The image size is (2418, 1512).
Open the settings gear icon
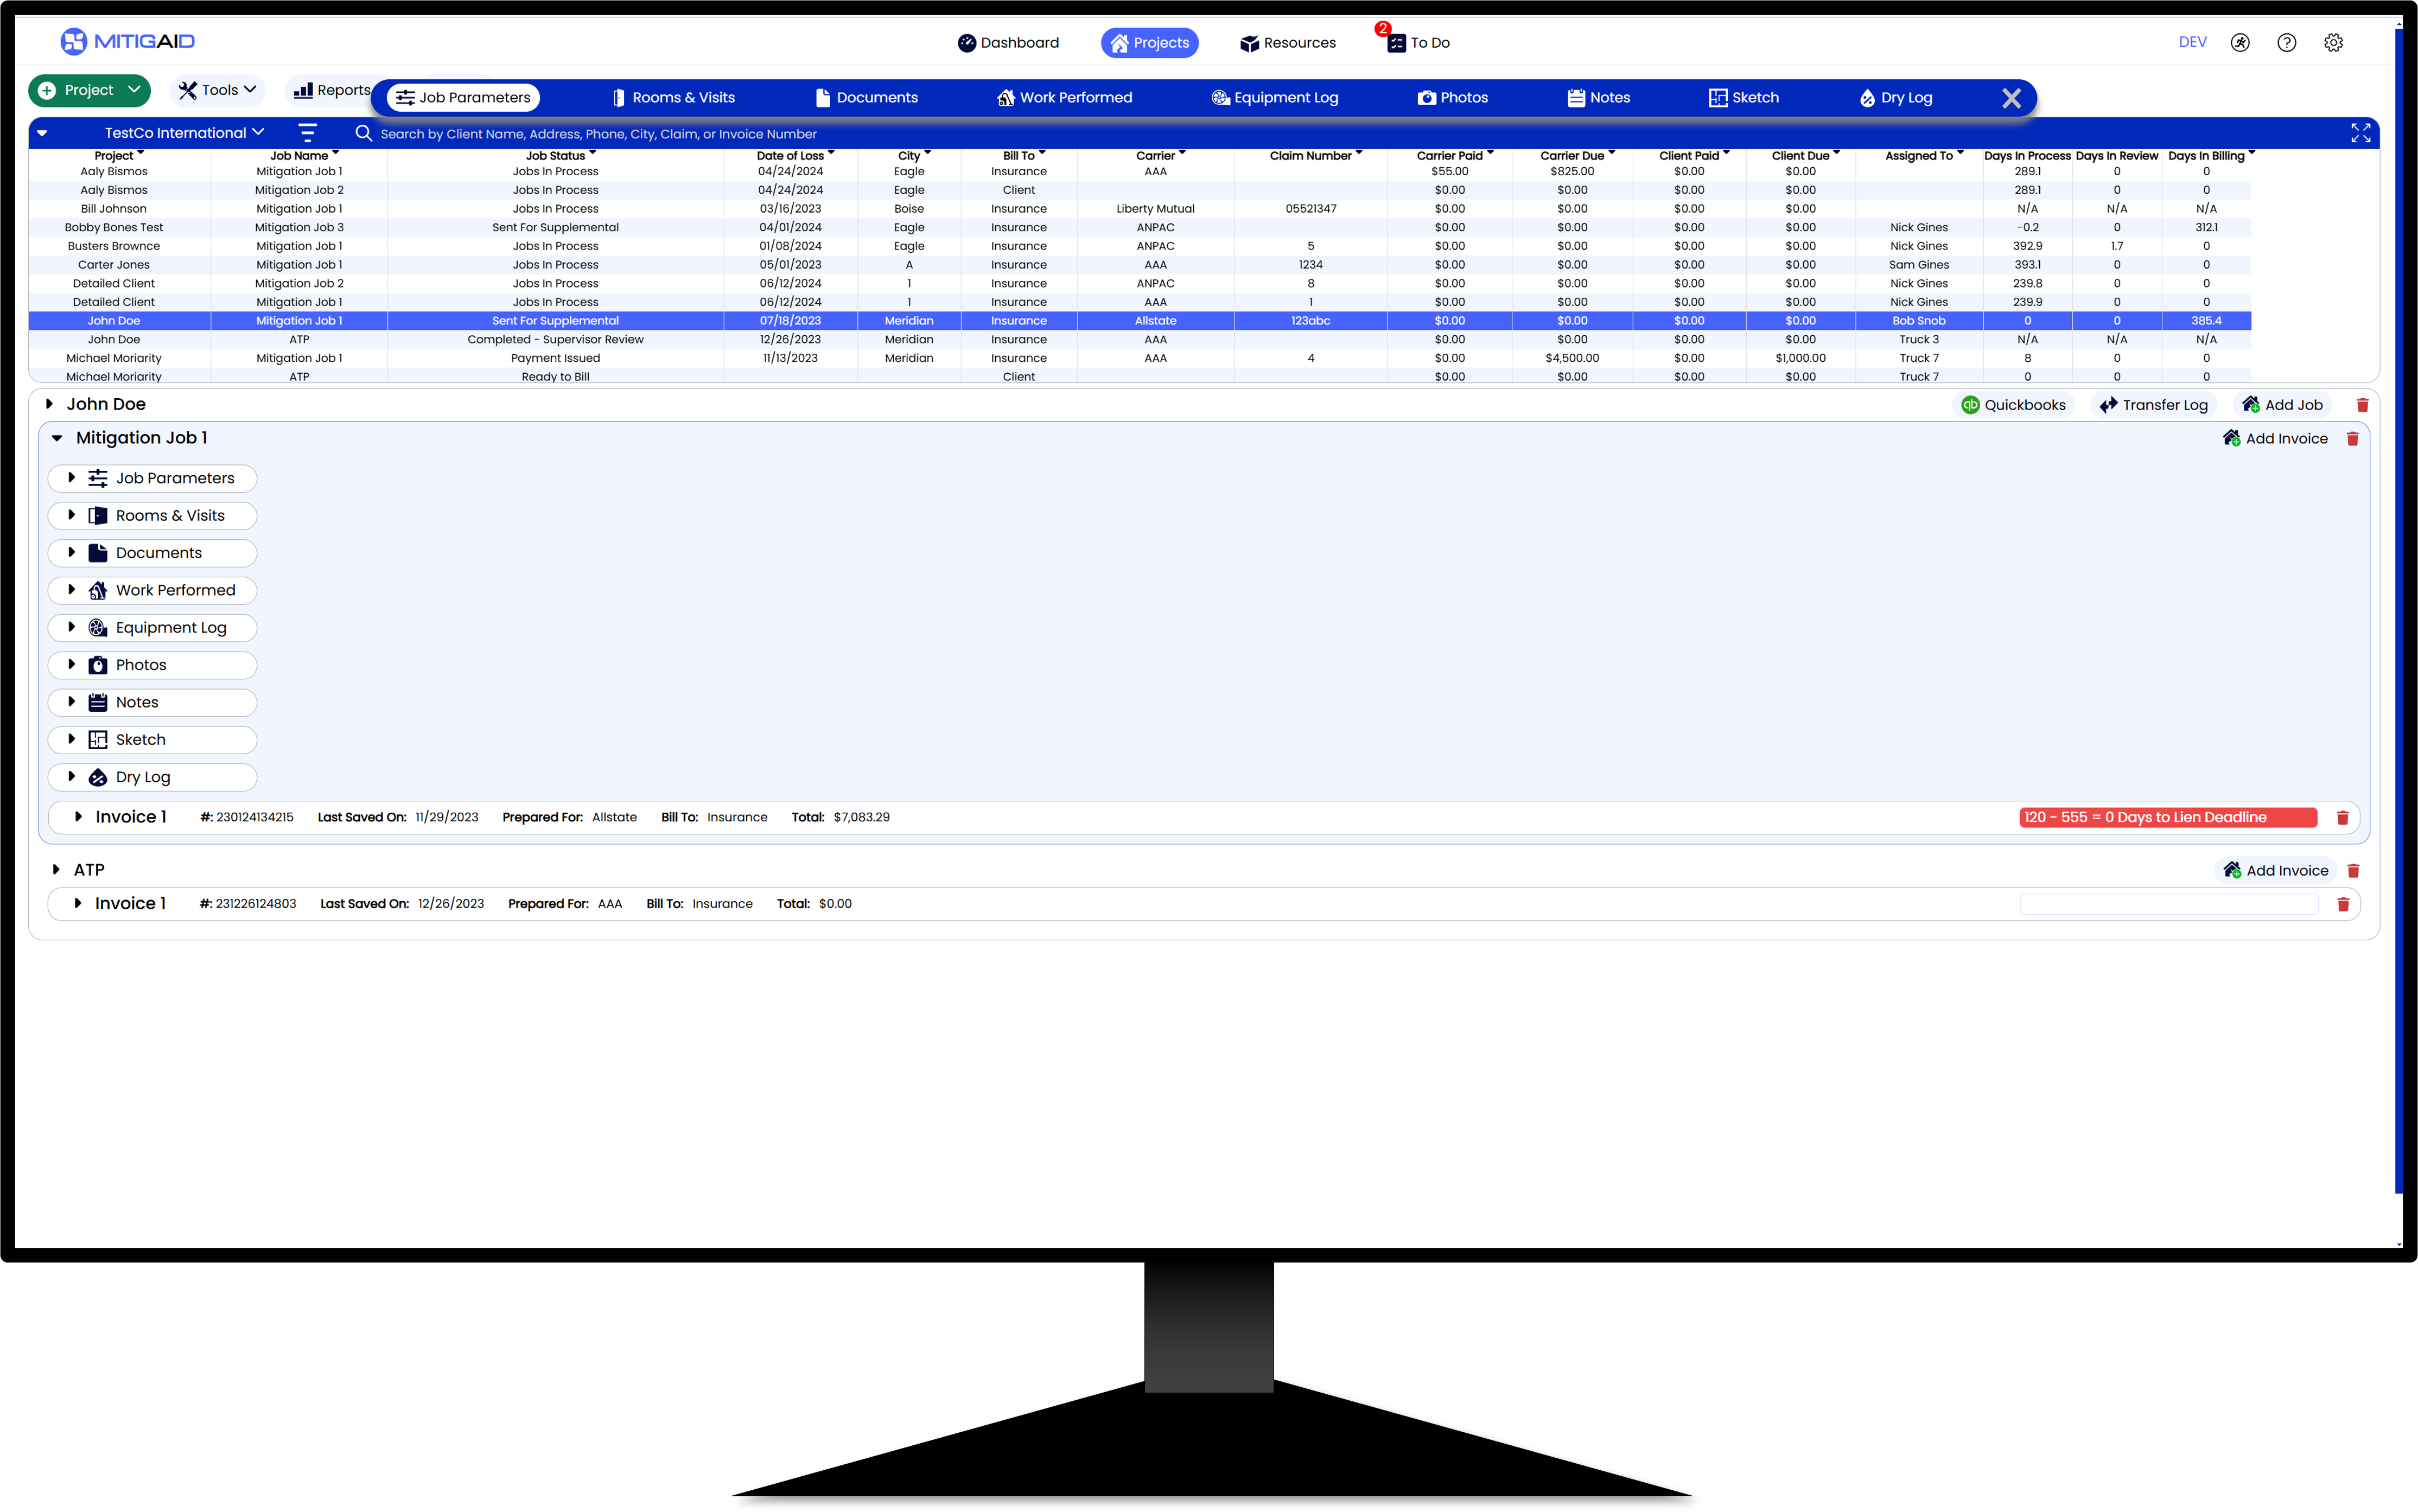click(x=2333, y=42)
